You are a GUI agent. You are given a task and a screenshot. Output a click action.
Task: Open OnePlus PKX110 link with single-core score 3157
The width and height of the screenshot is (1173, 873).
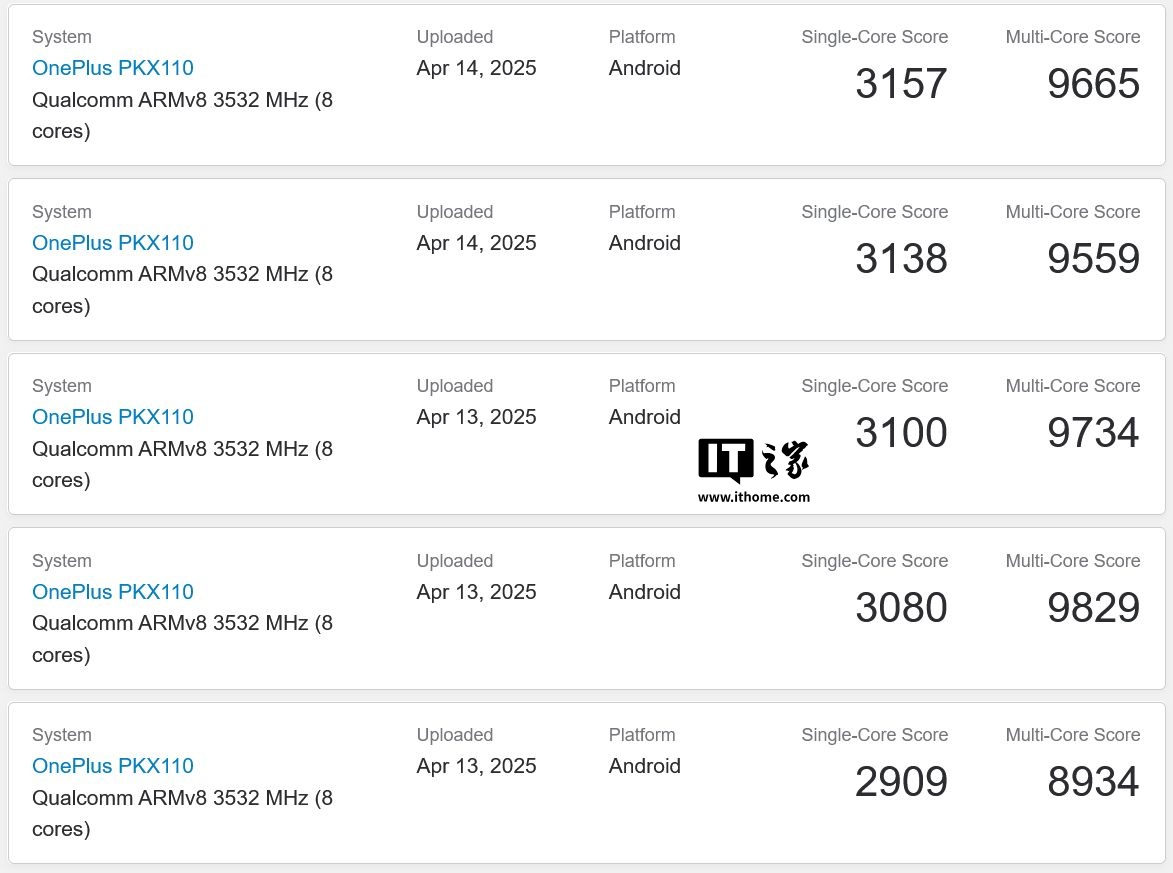click(x=113, y=68)
